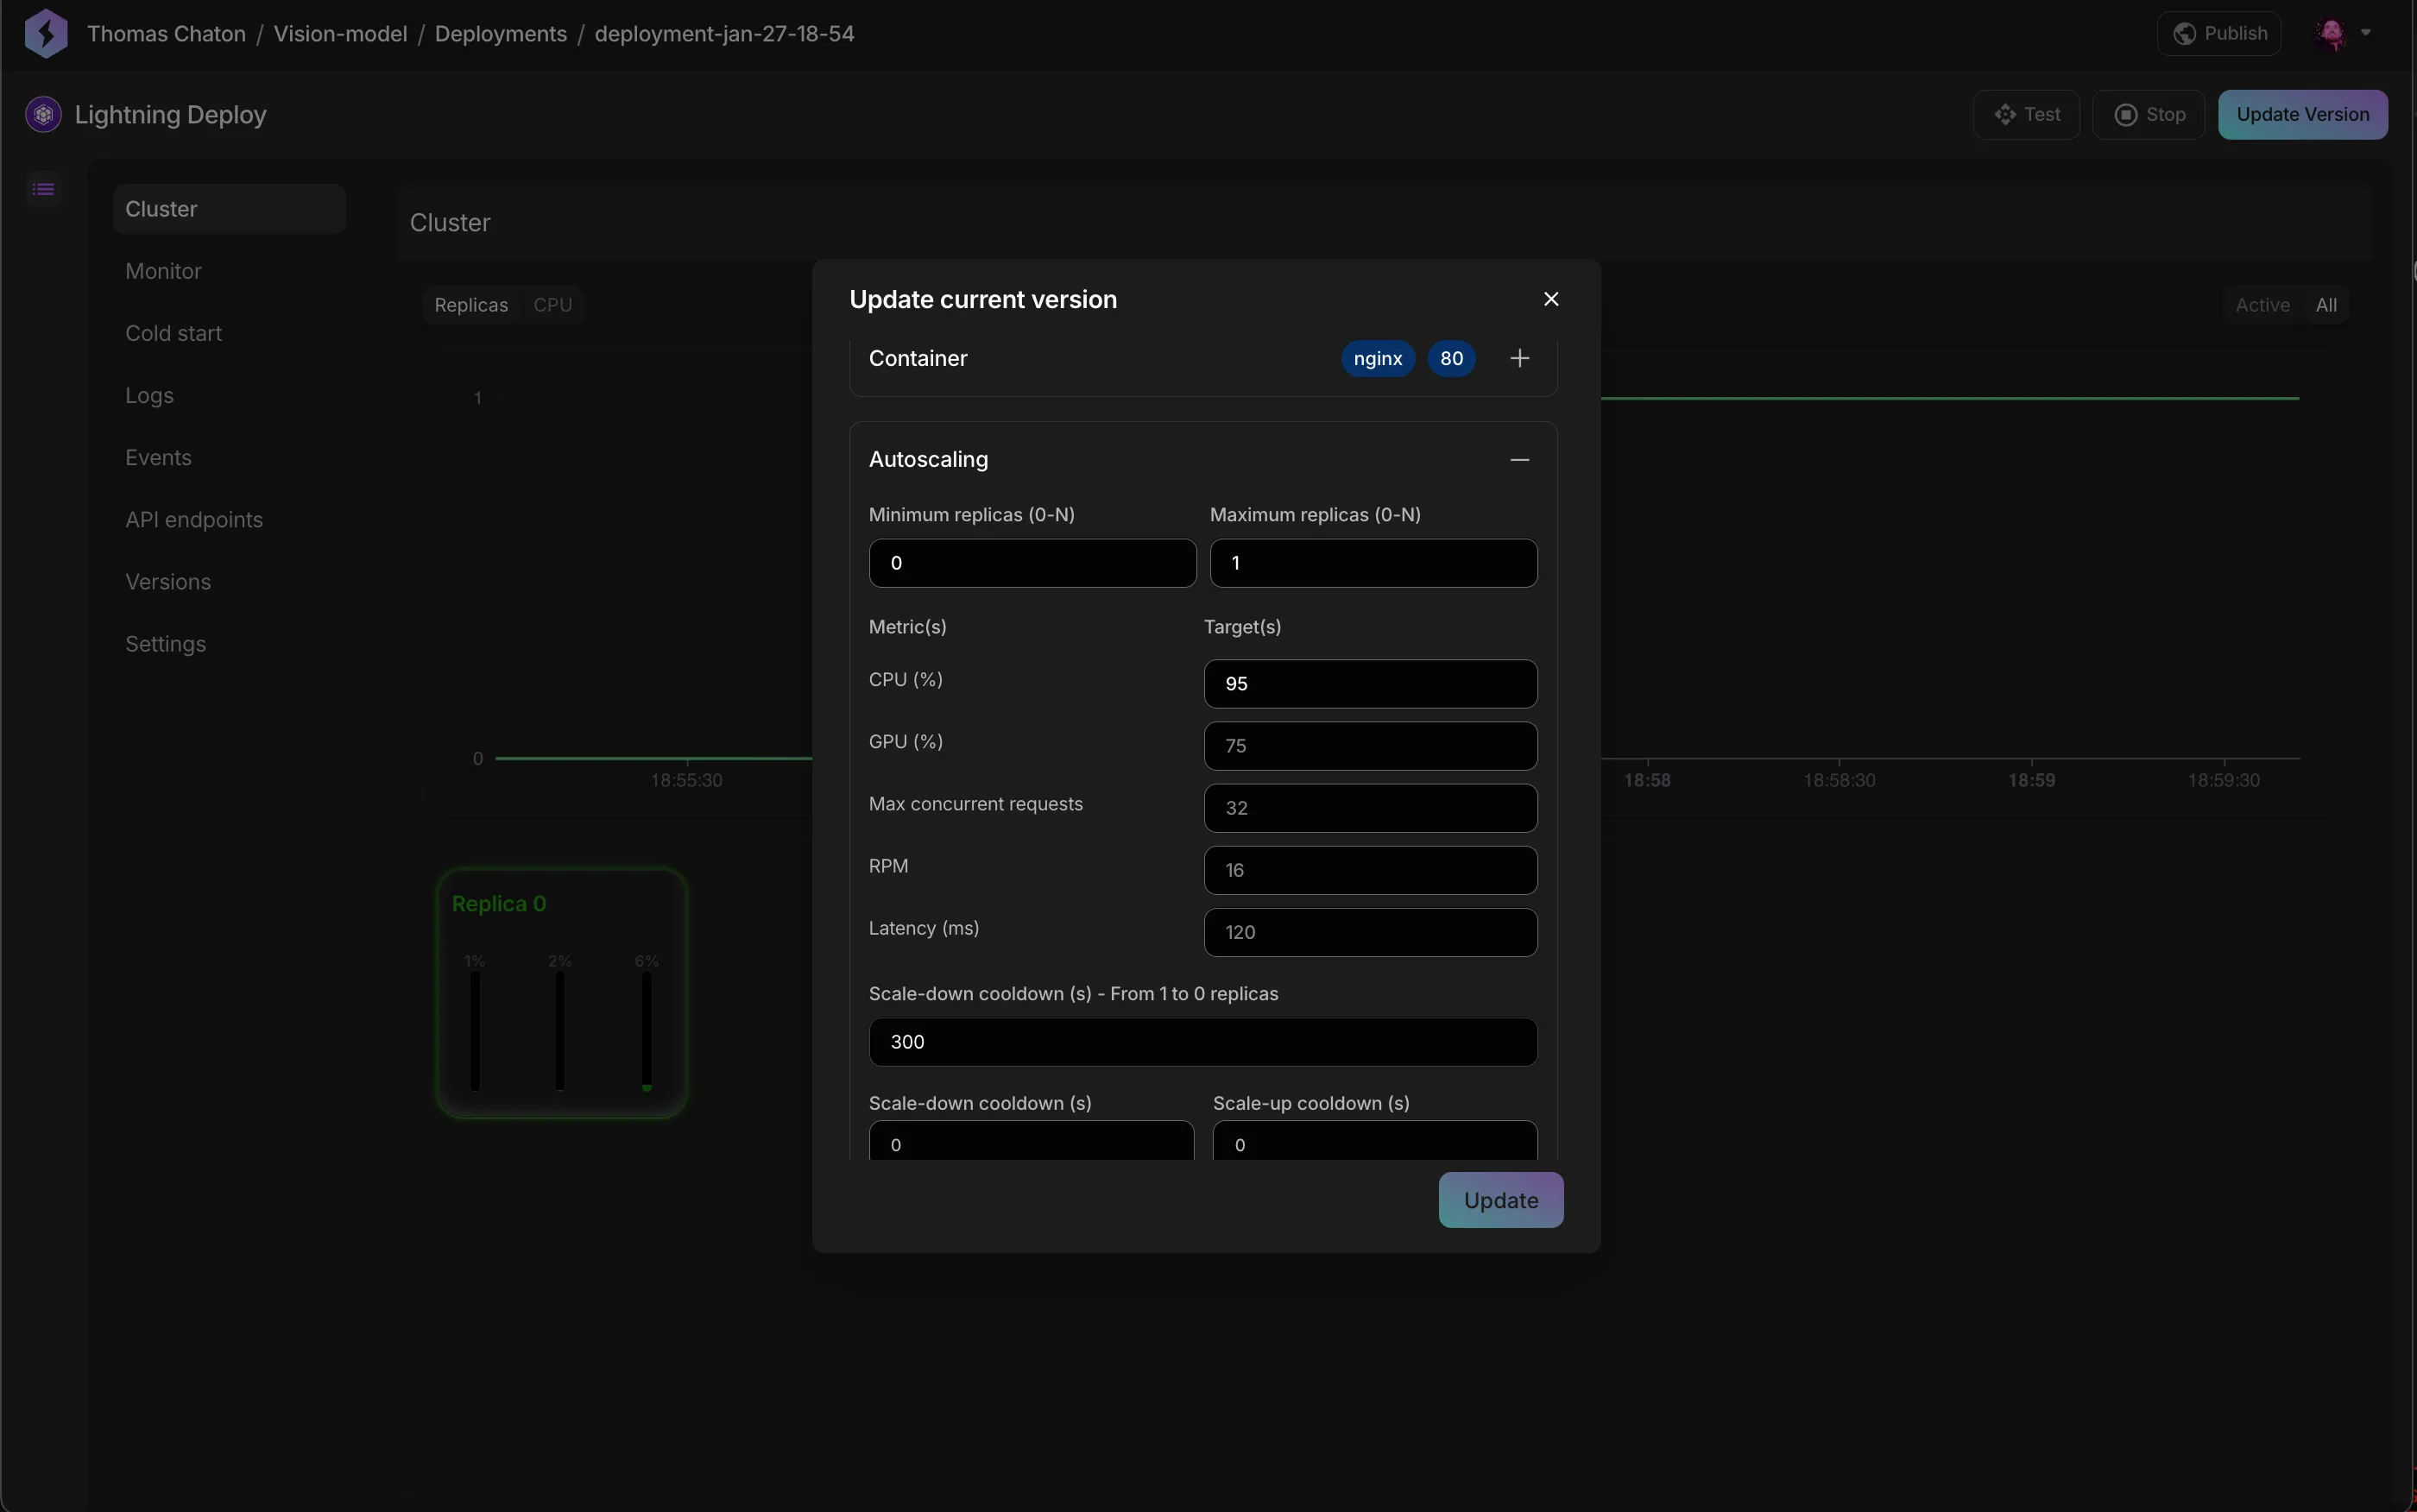Image resolution: width=2417 pixels, height=1512 pixels.
Task: Go to Thomas Chaton breadcrumb
Action: click(x=166, y=34)
